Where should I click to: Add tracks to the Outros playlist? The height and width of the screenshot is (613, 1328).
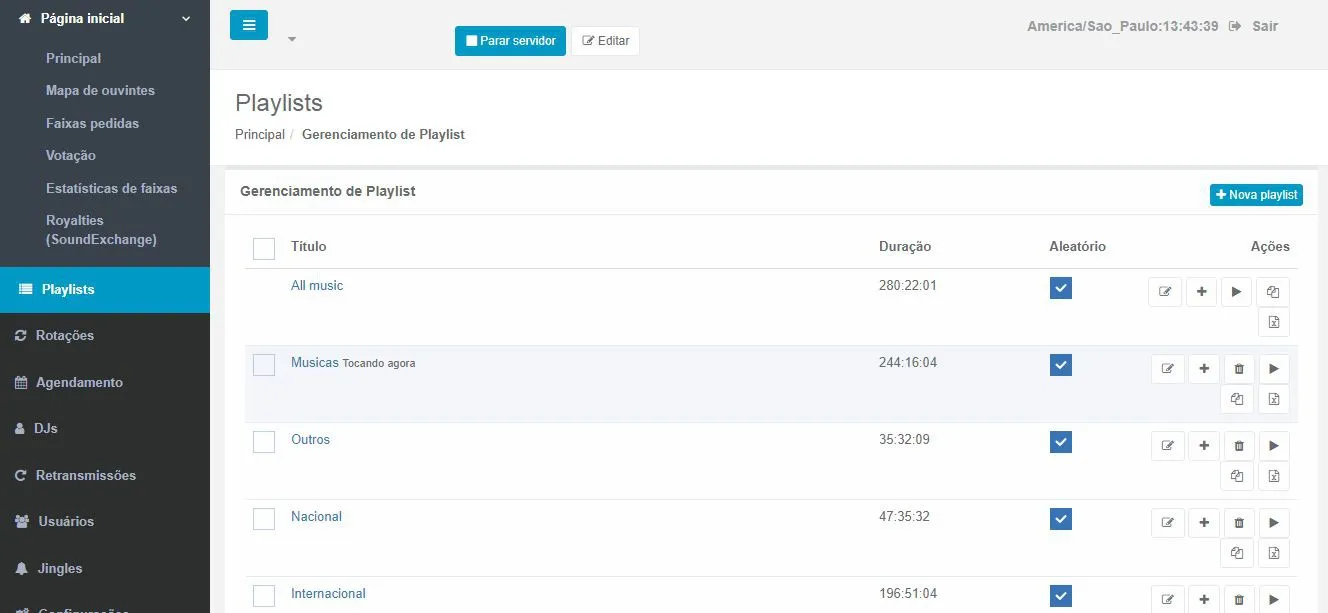click(1204, 445)
